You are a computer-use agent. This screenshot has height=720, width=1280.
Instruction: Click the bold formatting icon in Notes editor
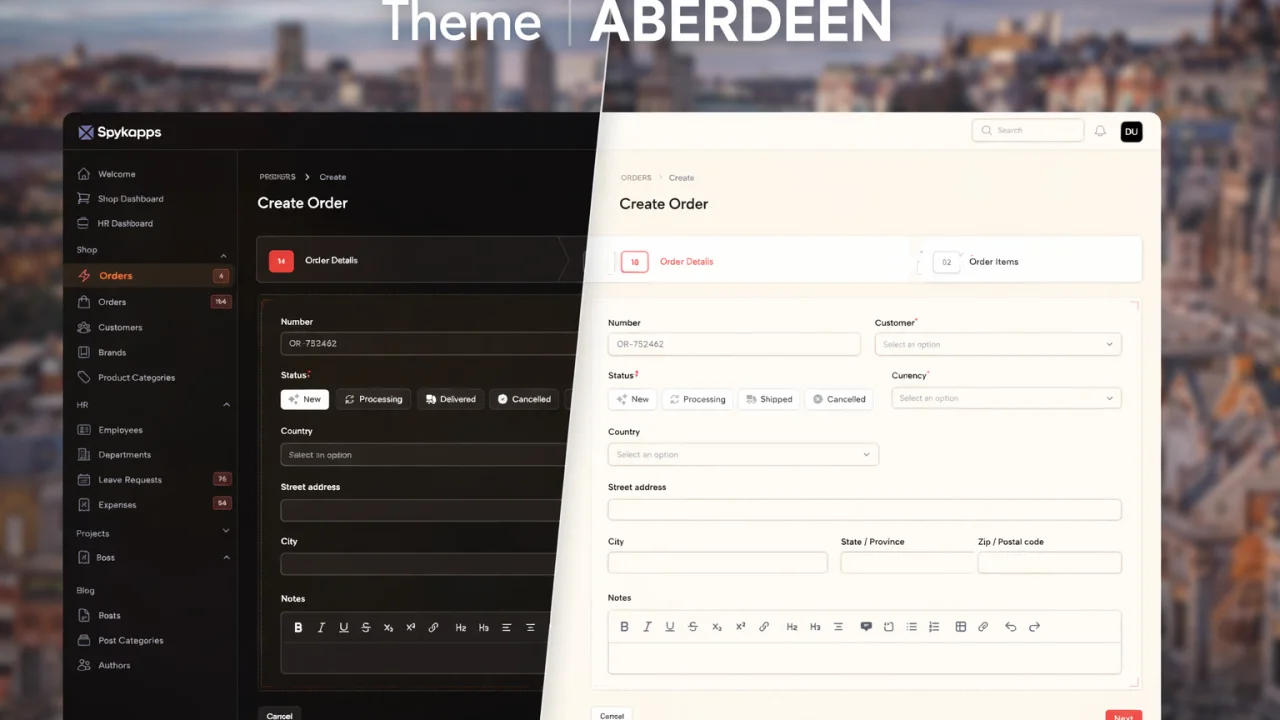point(624,626)
